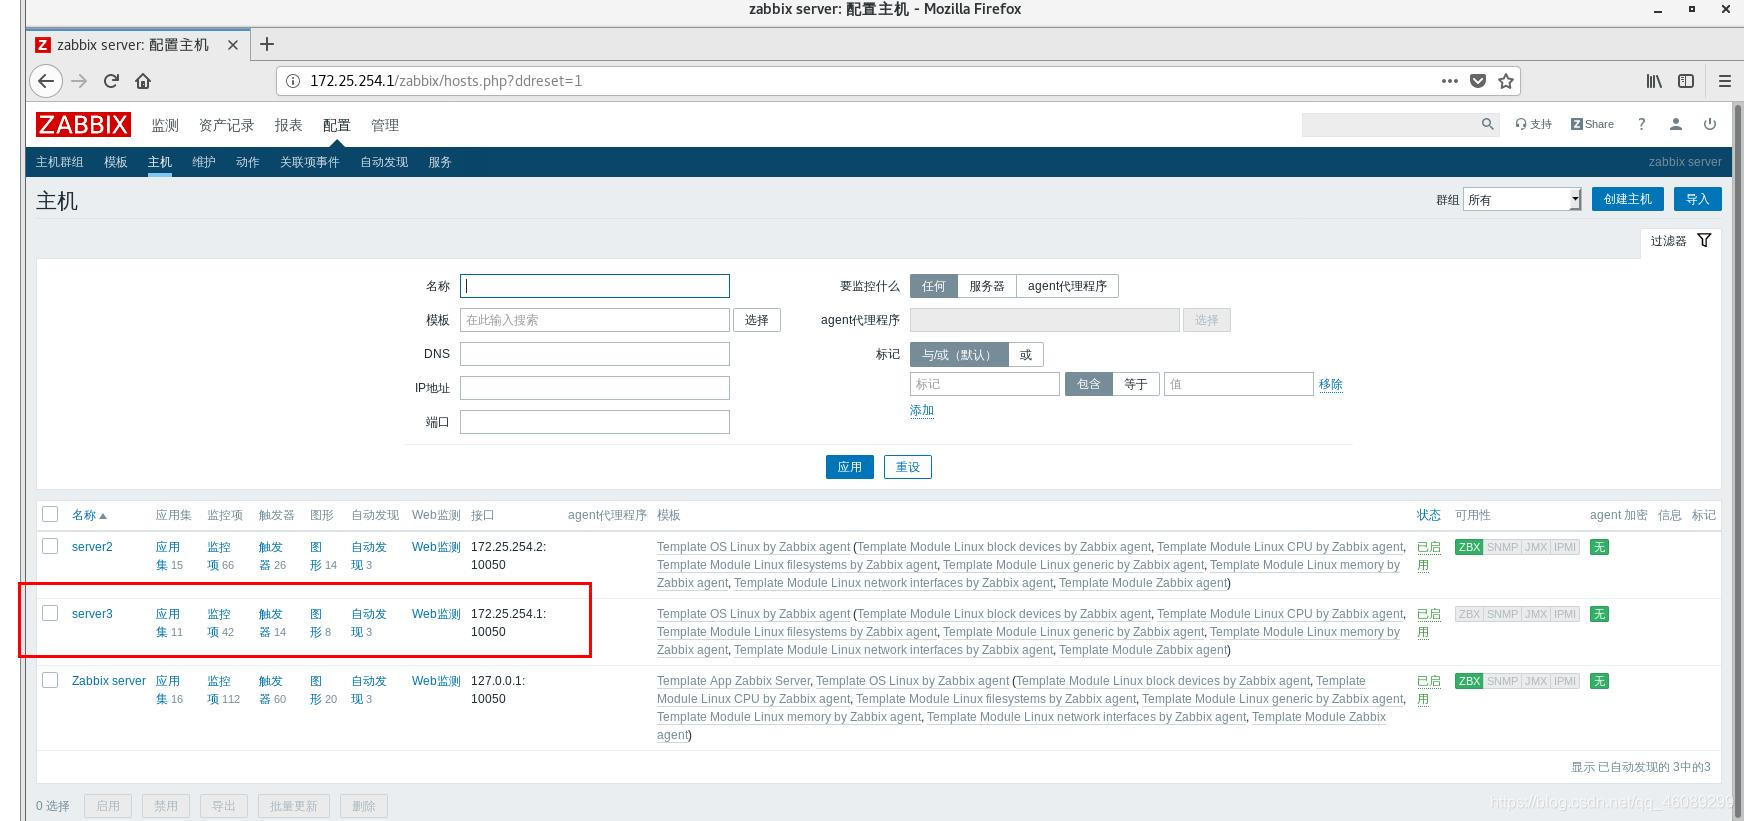
Task: Open Firefox hamburger menu
Action: pos(1724,81)
